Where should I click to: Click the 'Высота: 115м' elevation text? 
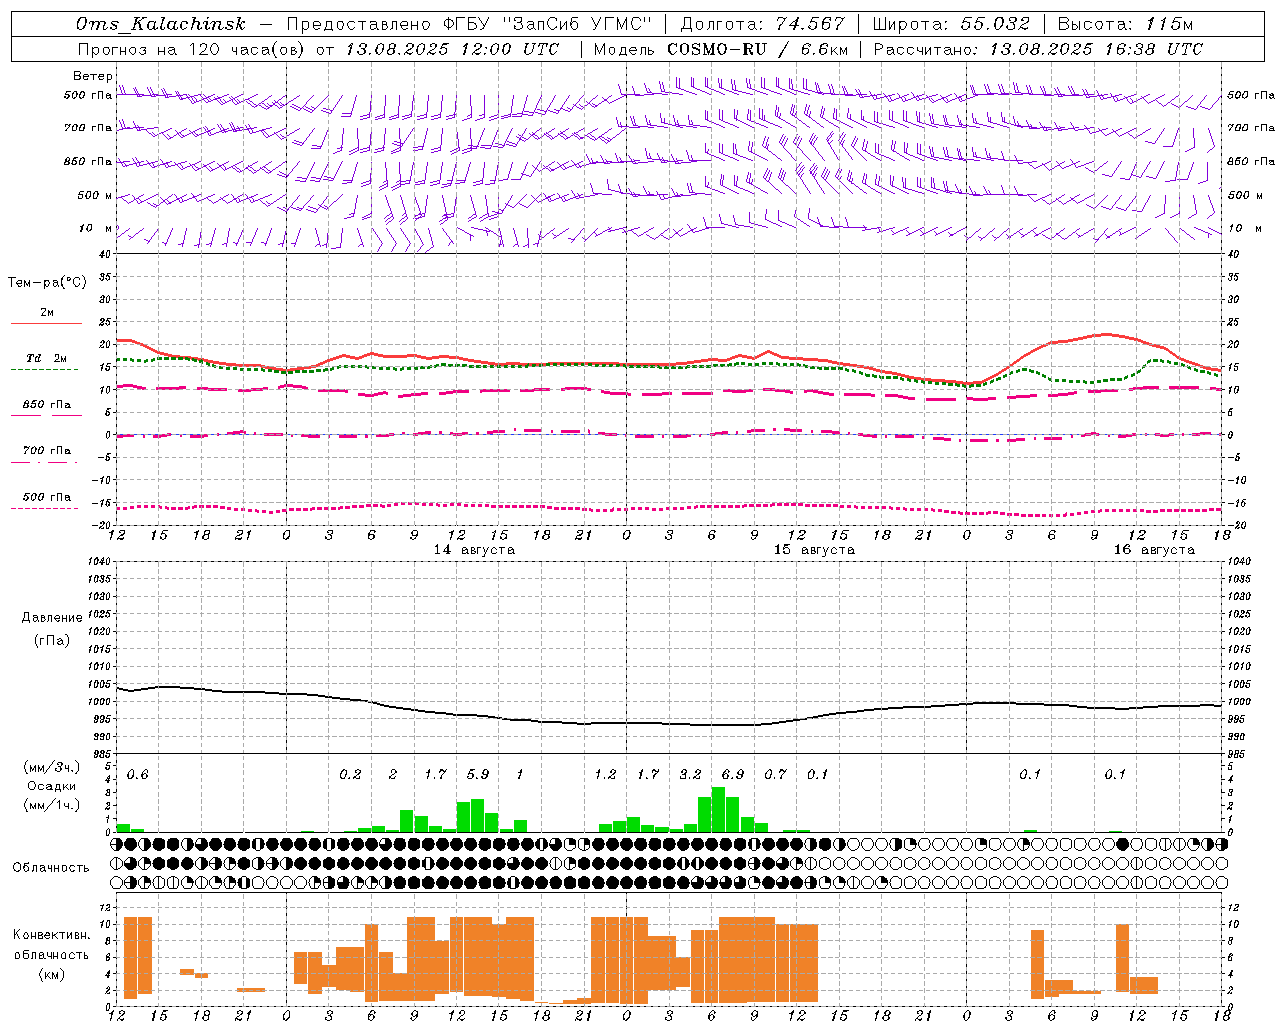click(x=1125, y=24)
